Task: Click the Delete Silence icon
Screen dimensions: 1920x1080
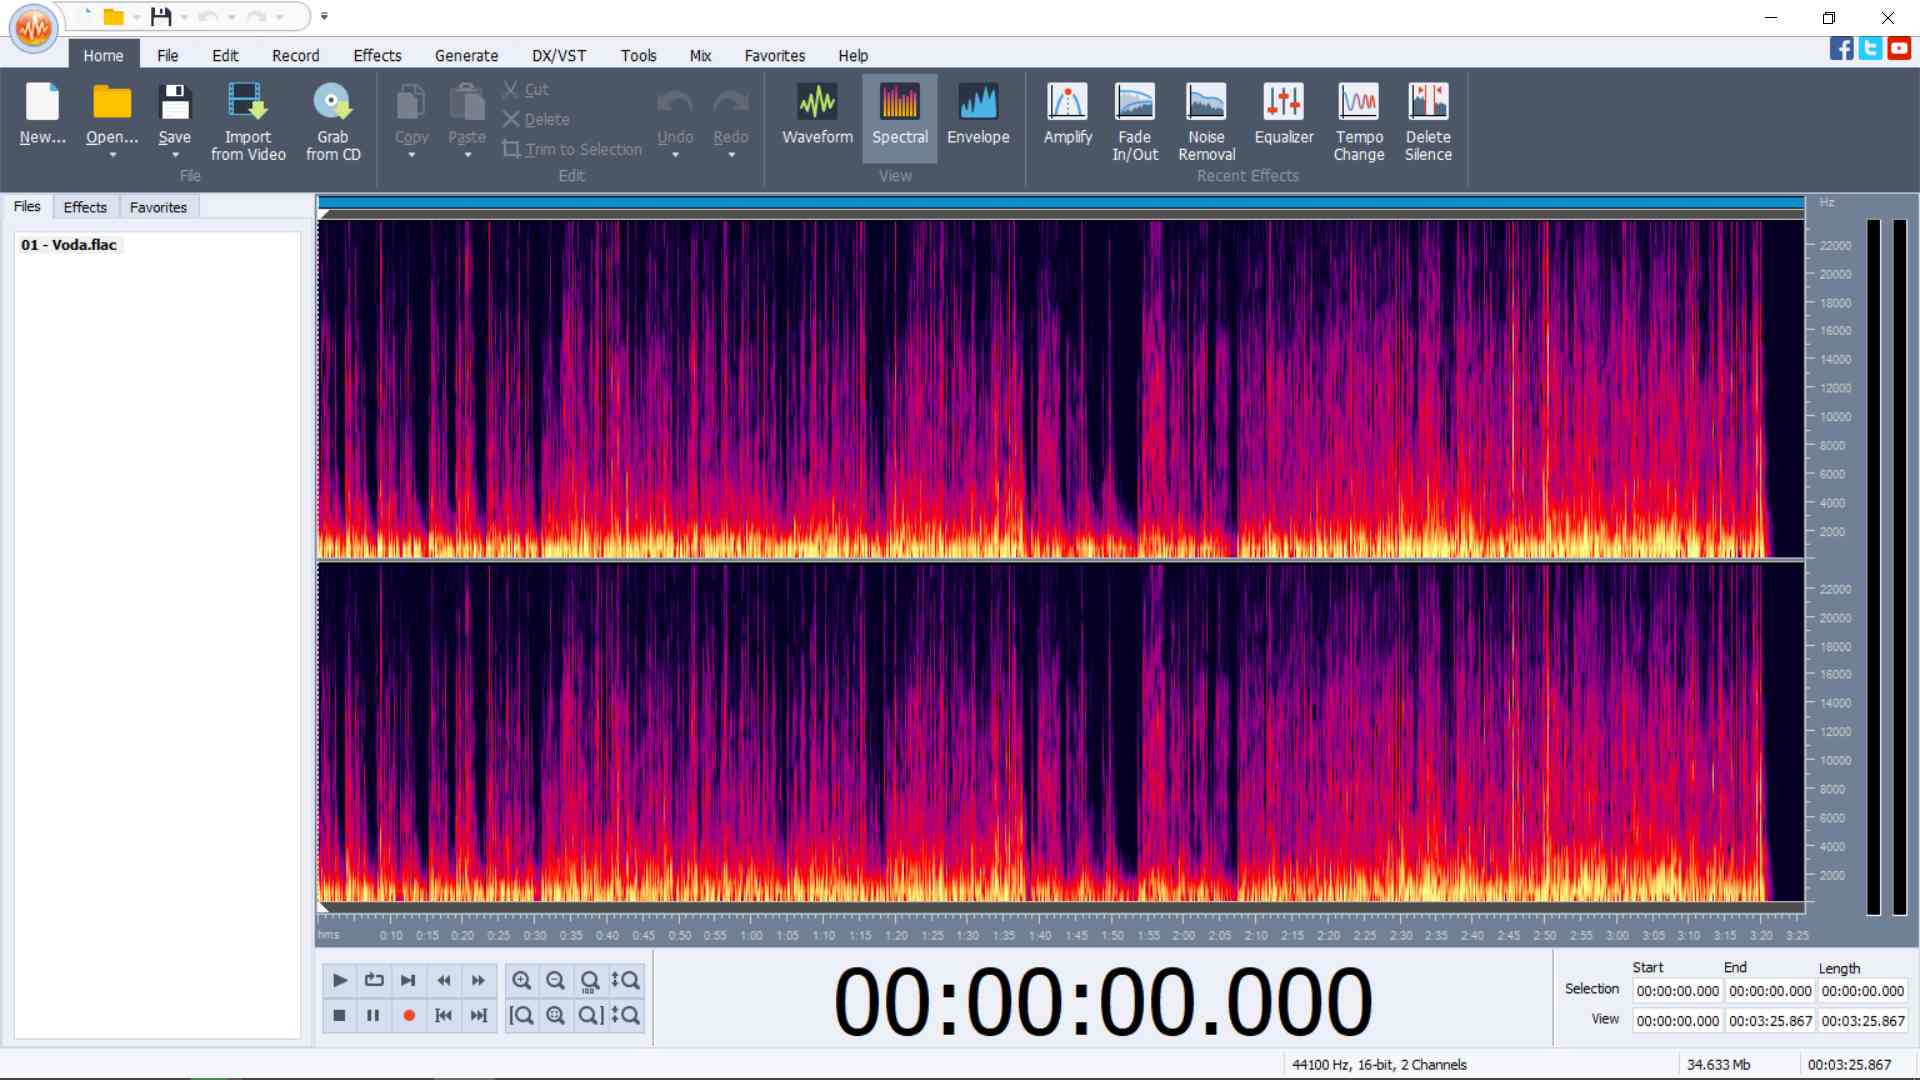Action: pos(1427,103)
